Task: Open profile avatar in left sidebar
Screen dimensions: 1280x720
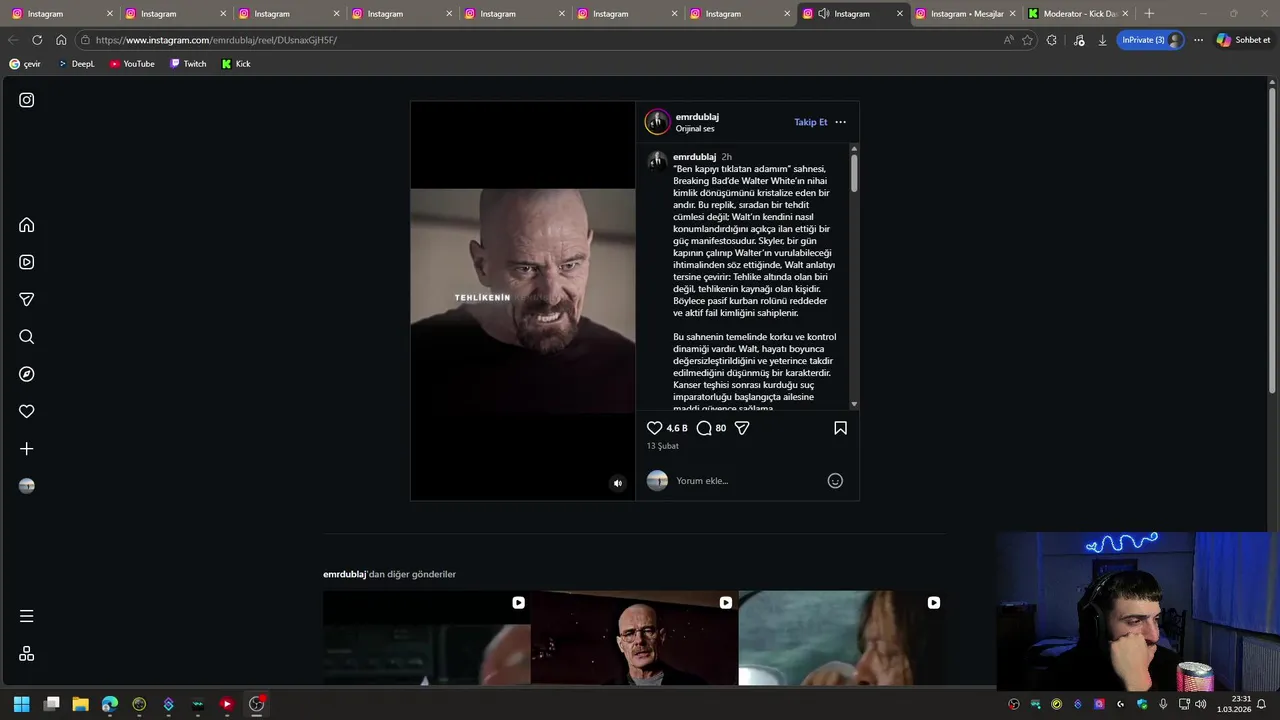Action: [x=27, y=486]
